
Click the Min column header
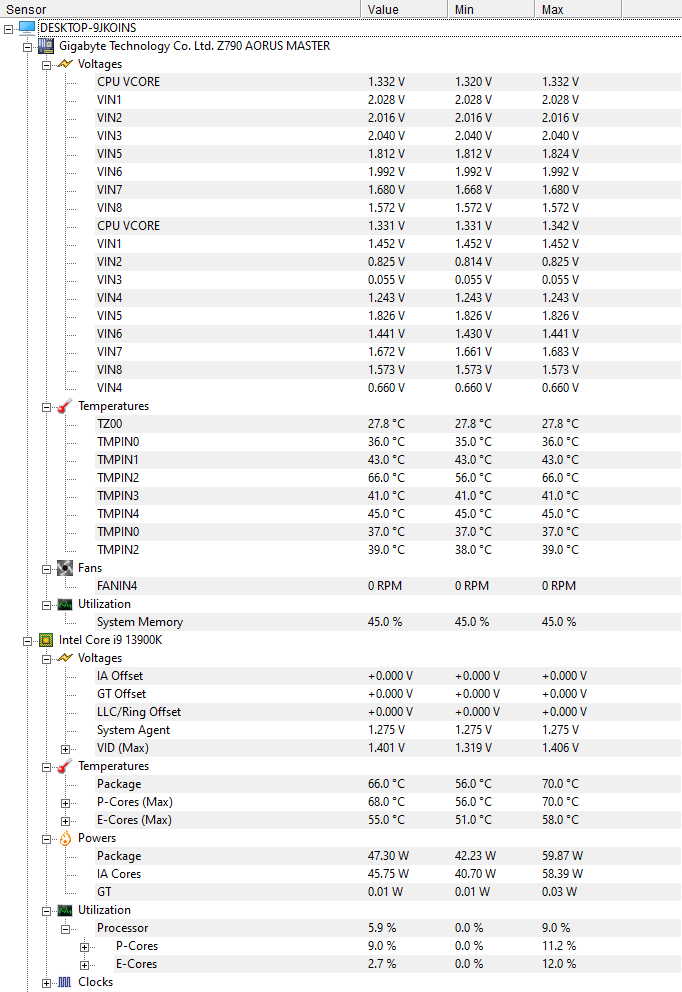[491, 9]
